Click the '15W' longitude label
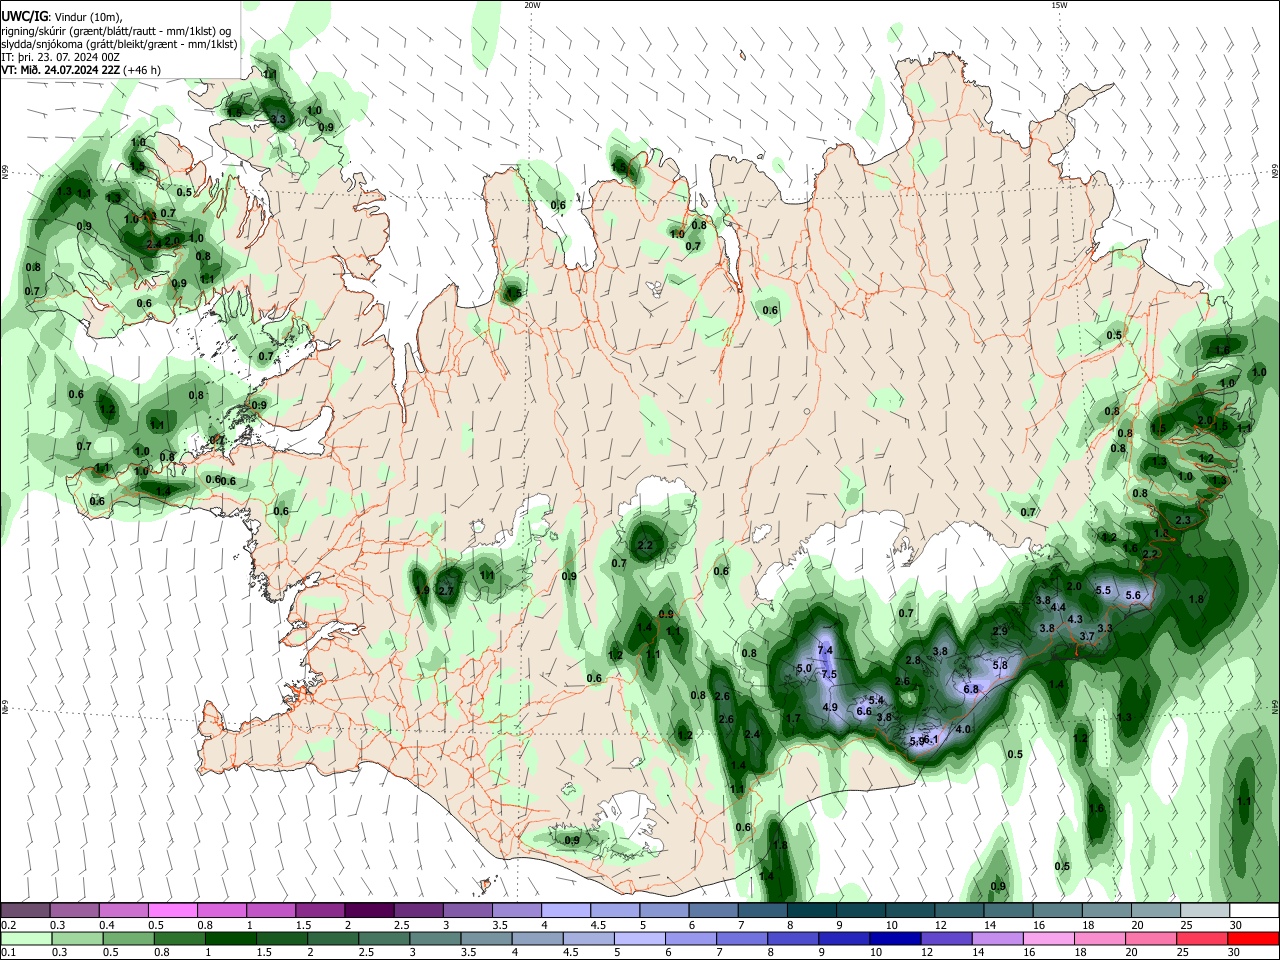Image resolution: width=1280 pixels, height=960 pixels. 1059,5
